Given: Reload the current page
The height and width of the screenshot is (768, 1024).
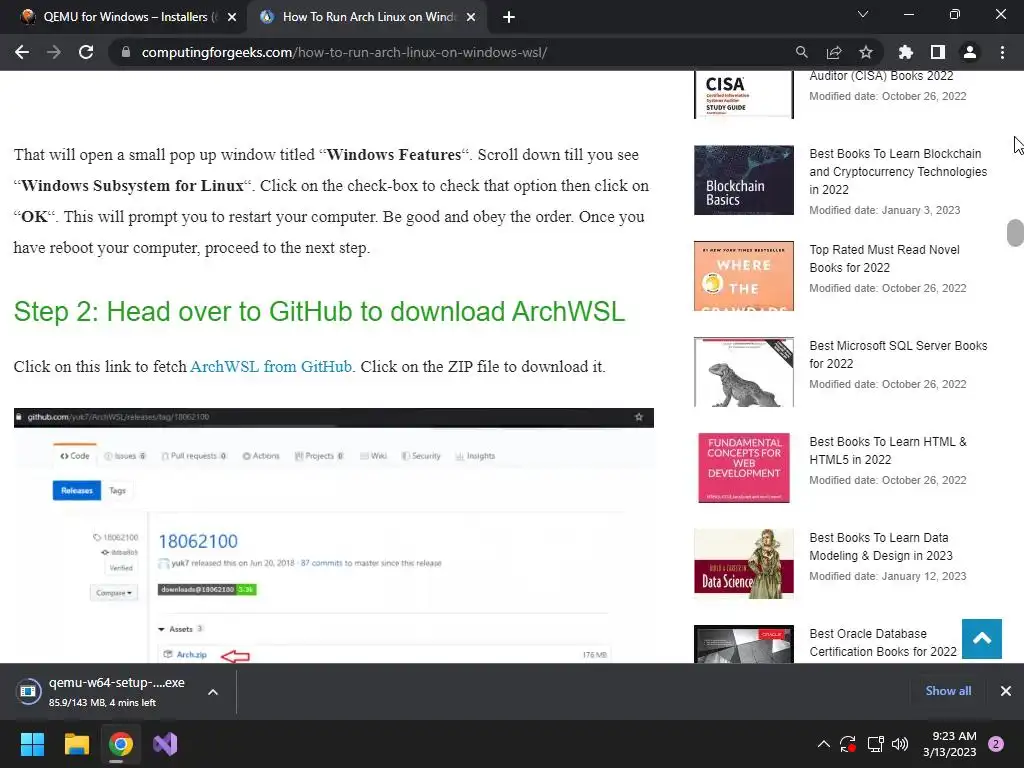Looking at the screenshot, I should (x=86, y=52).
